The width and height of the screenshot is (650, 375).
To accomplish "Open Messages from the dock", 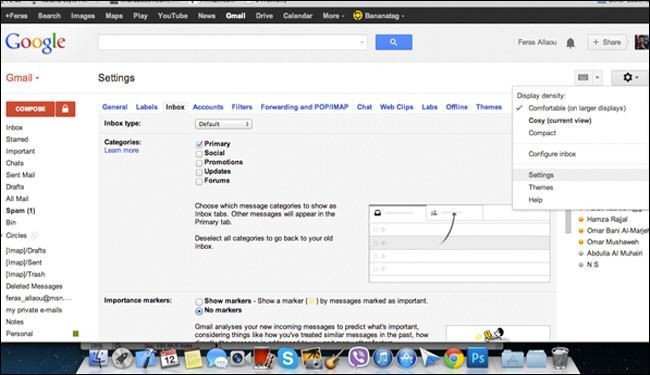I will click(x=216, y=358).
